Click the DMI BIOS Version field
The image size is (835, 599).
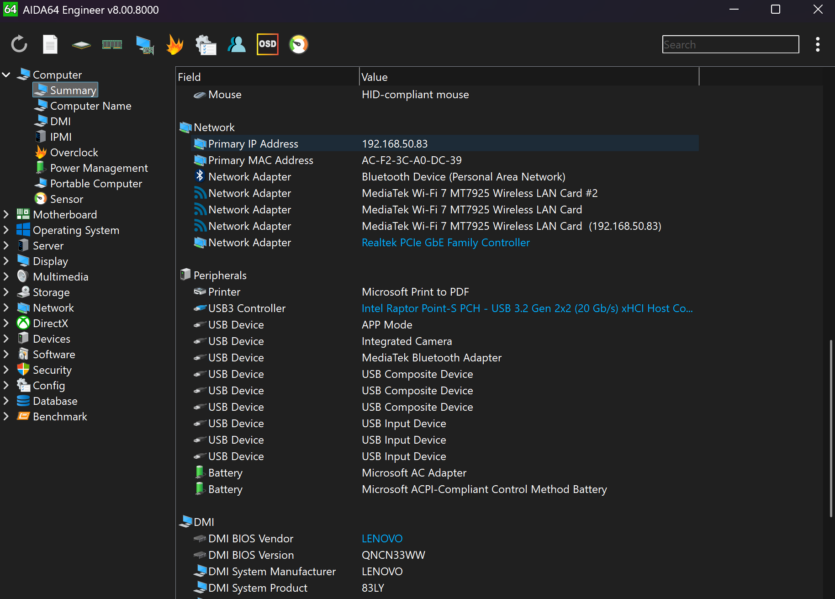coord(251,555)
